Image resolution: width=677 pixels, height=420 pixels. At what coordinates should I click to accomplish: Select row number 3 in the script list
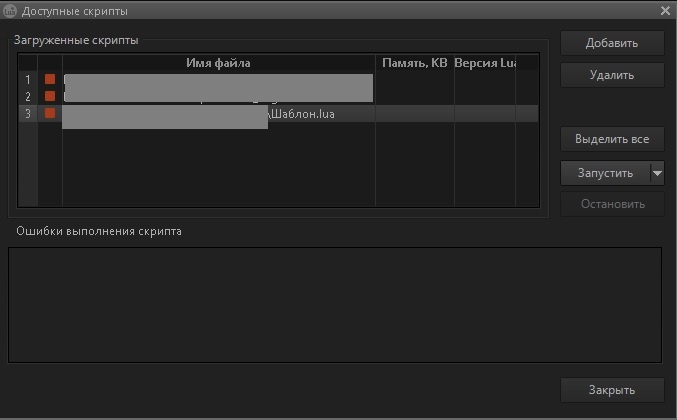[28, 114]
